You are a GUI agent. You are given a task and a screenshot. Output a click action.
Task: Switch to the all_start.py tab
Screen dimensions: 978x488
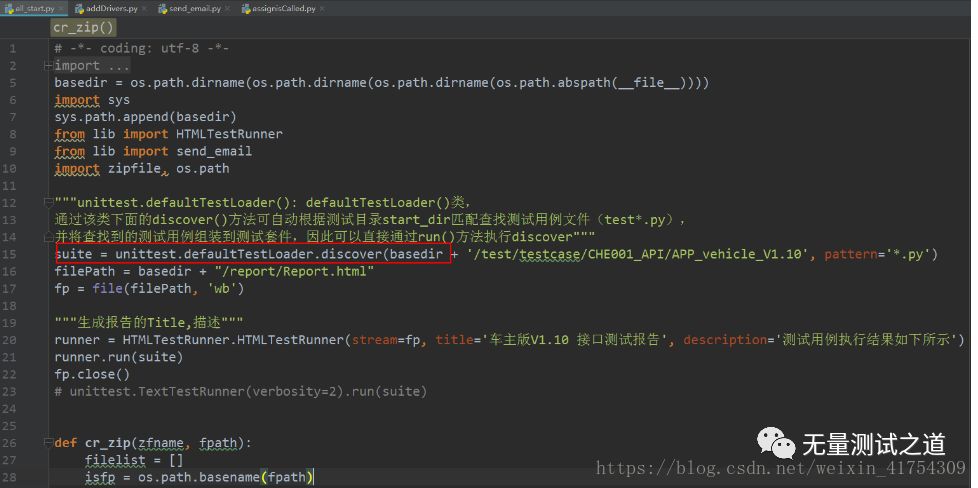[35, 9]
